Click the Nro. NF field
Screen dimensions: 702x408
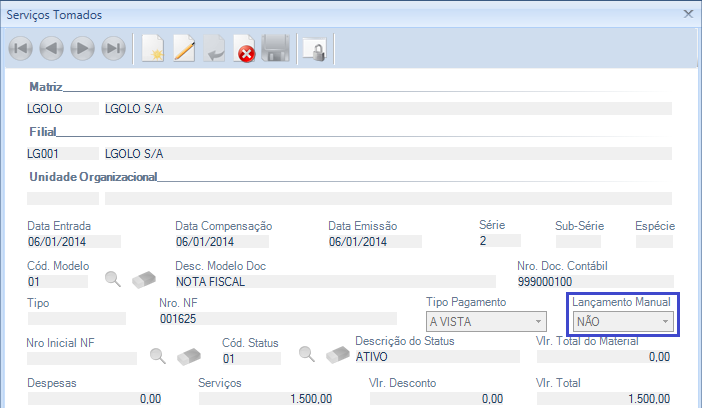tap(277, 319)
